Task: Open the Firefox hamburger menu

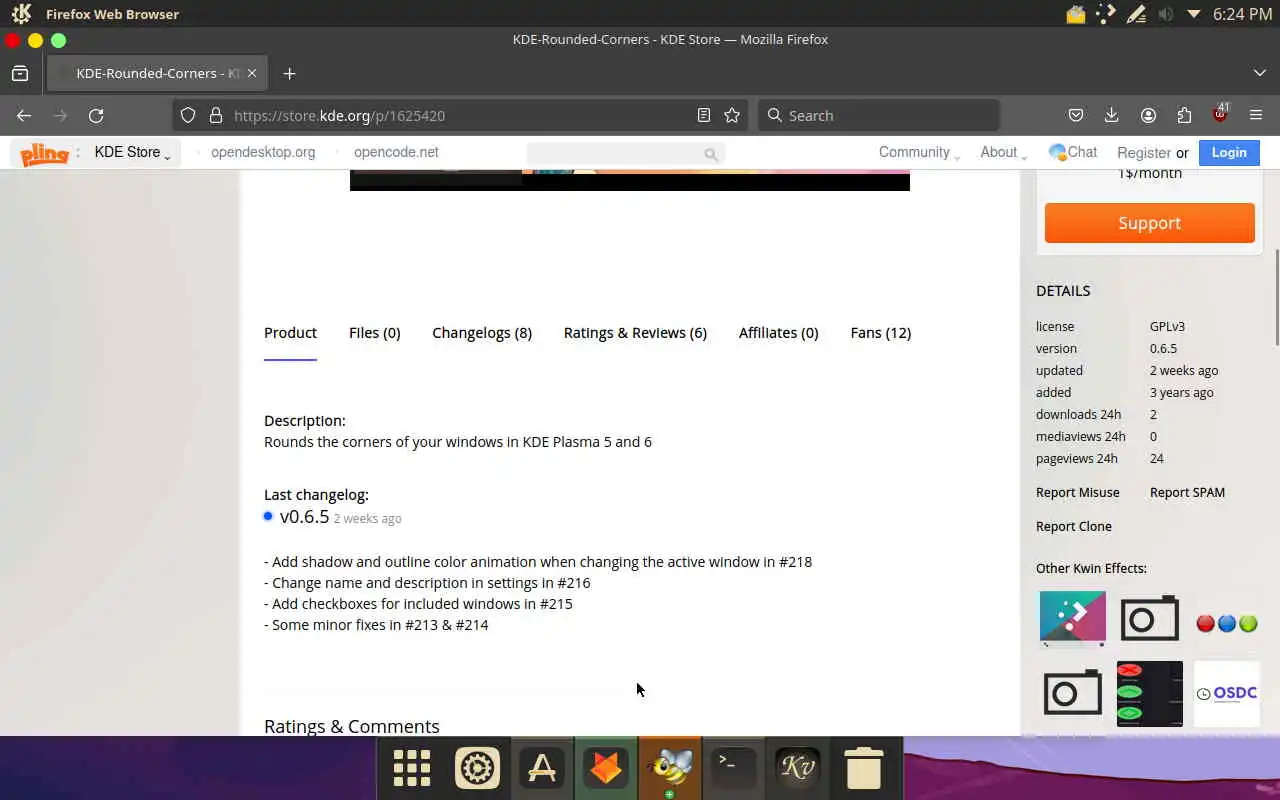Action: [1256, 115]
